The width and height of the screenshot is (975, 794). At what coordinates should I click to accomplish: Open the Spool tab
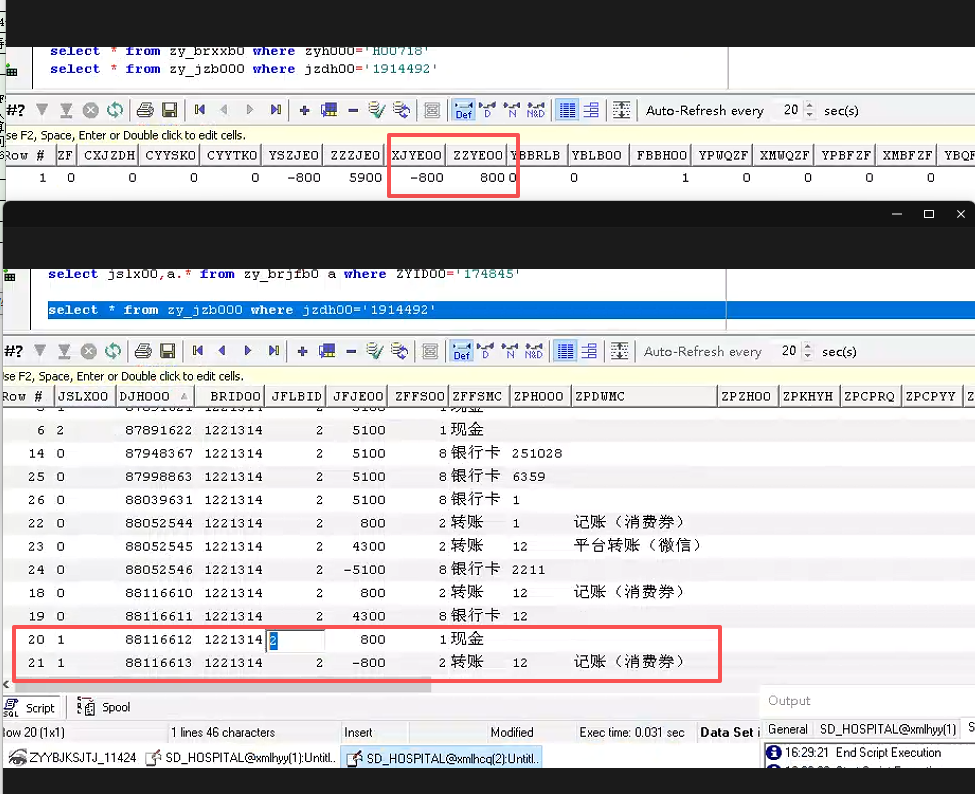(104, 708)
